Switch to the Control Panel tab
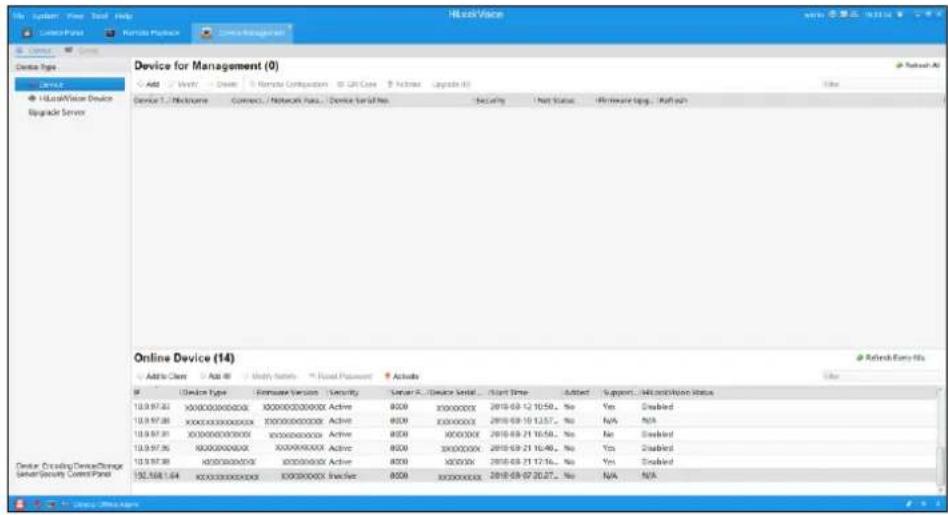Viewport: 948px width, 515px height. 53,33
